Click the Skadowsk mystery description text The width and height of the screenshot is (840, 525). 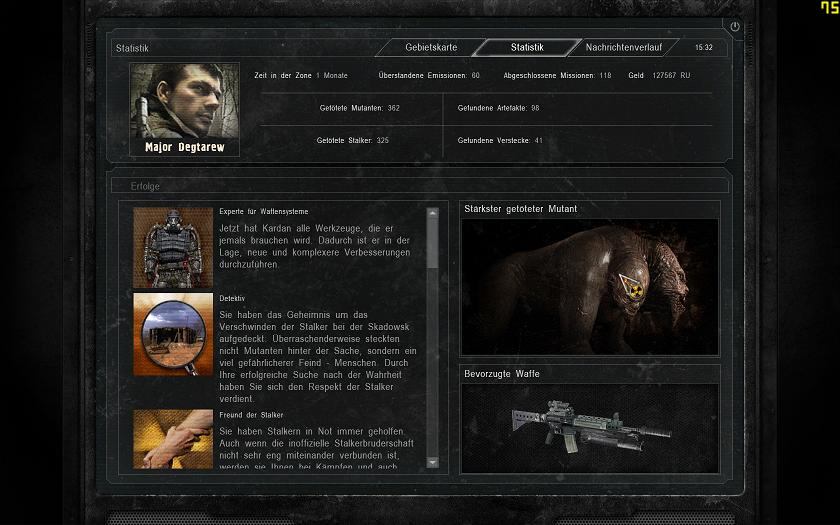click(318, 357)
